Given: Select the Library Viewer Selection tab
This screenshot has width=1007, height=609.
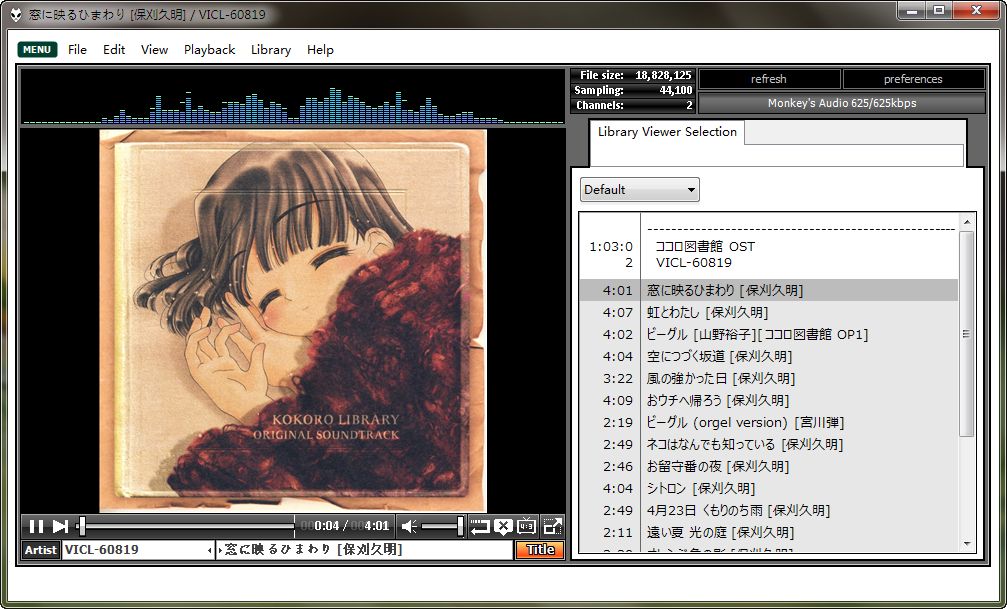Looking at the screenshot, I should (x=667, y=132).
